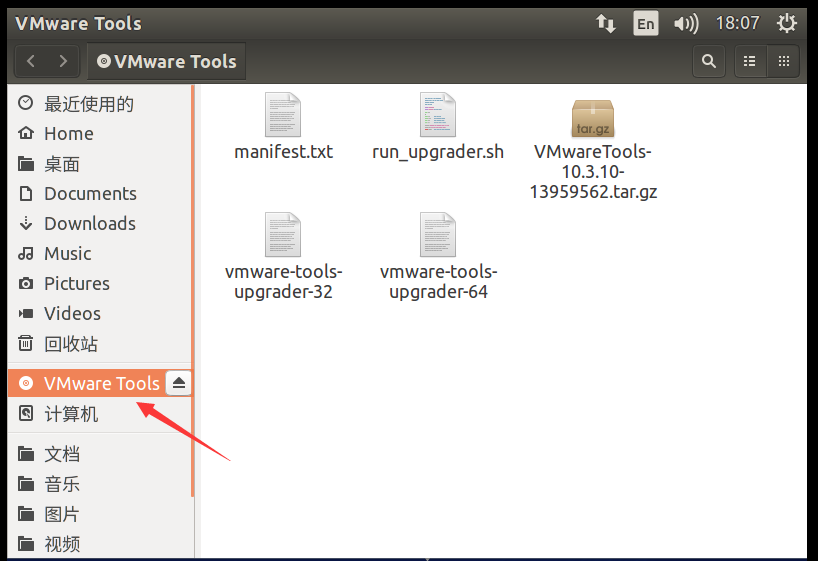Open Pictures in the sidebar
Screen dimensions: 818x561
click(100, 283)
